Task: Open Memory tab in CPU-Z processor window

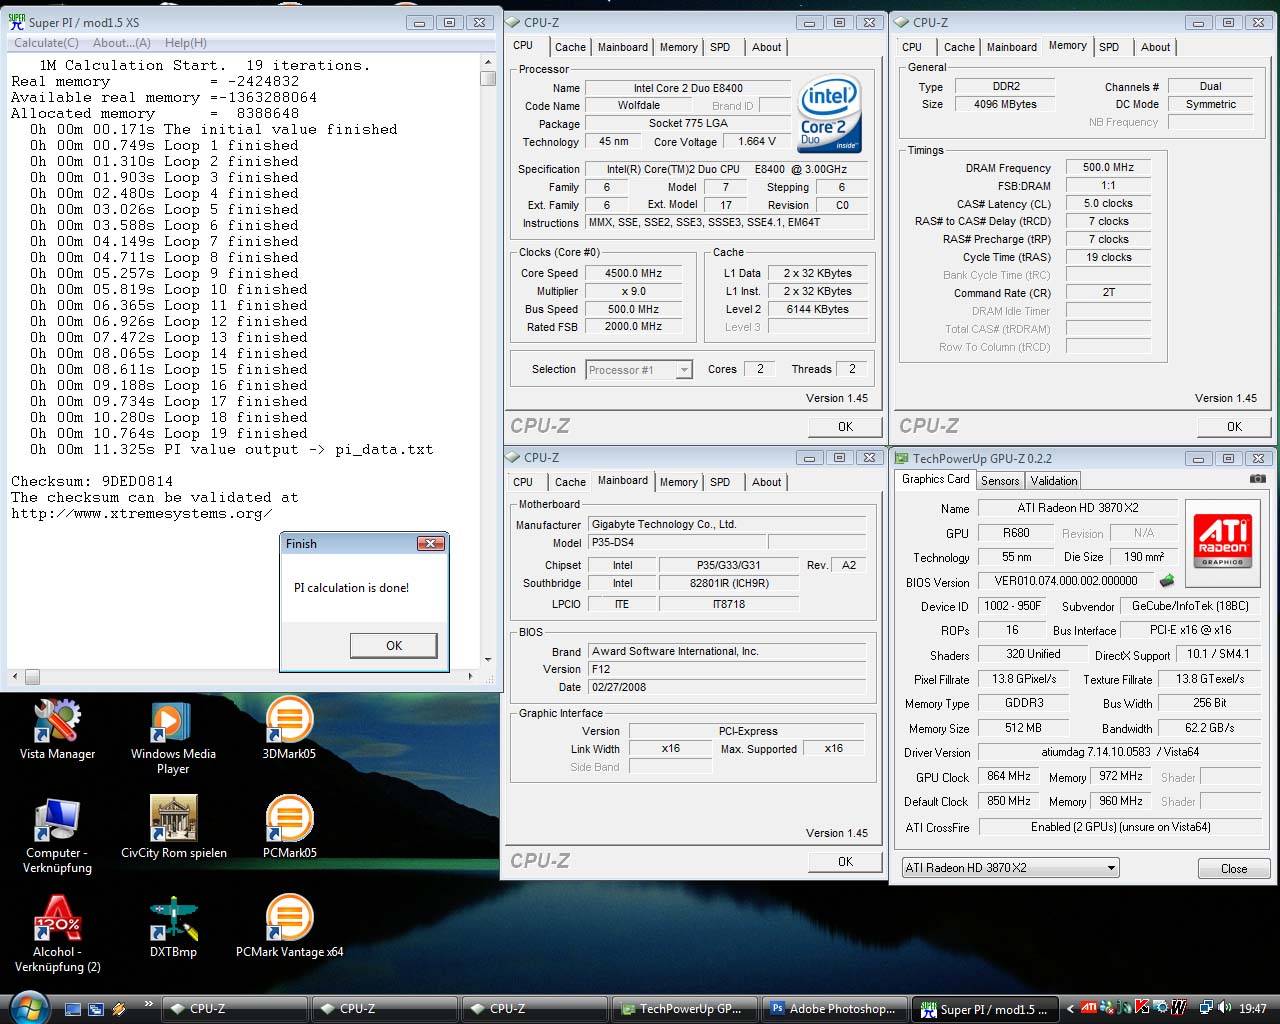Action: pos(679,47)
